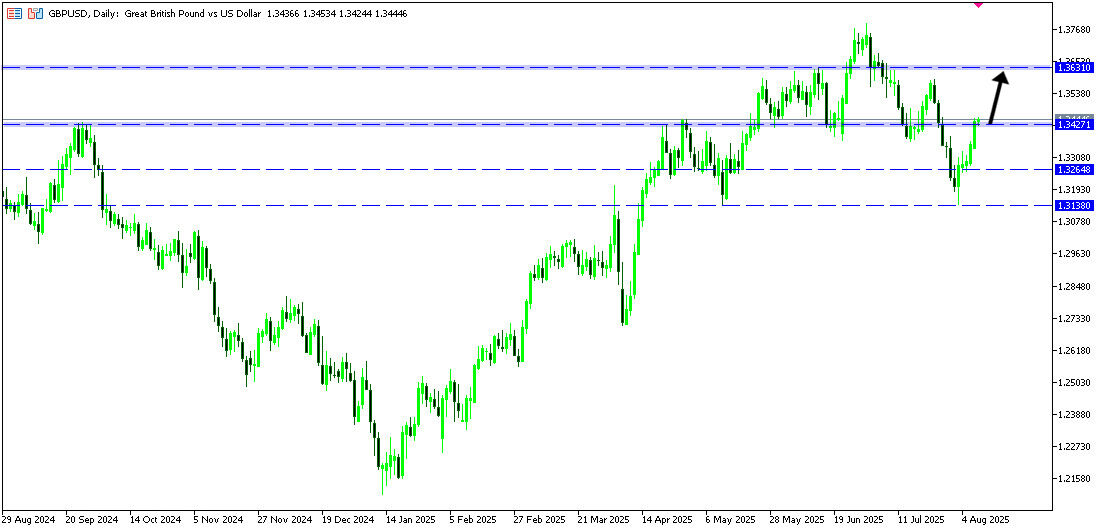
Task: Click the red Depth of Market icon
Action: pos(14,14)
